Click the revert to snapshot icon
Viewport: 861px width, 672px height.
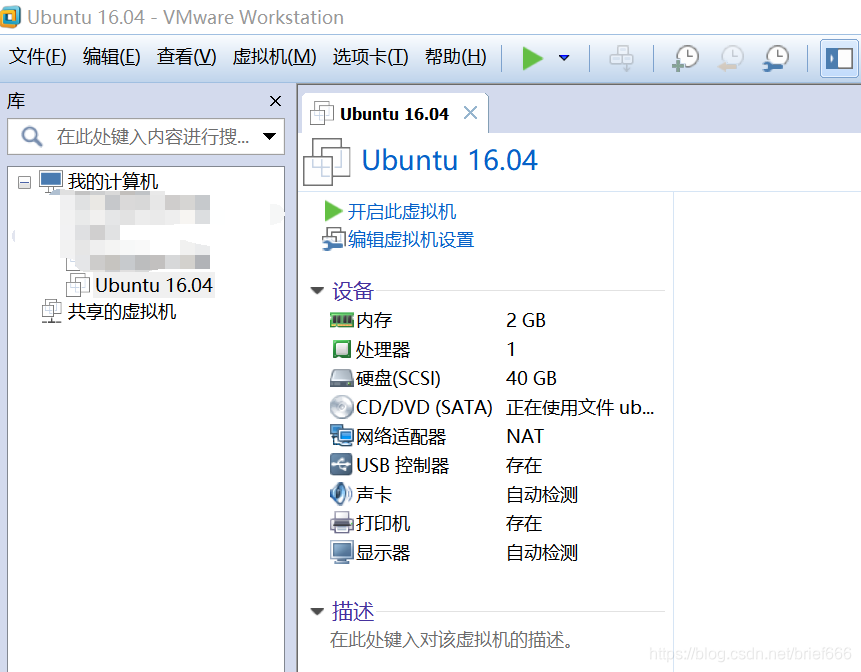tap(731, 58)
